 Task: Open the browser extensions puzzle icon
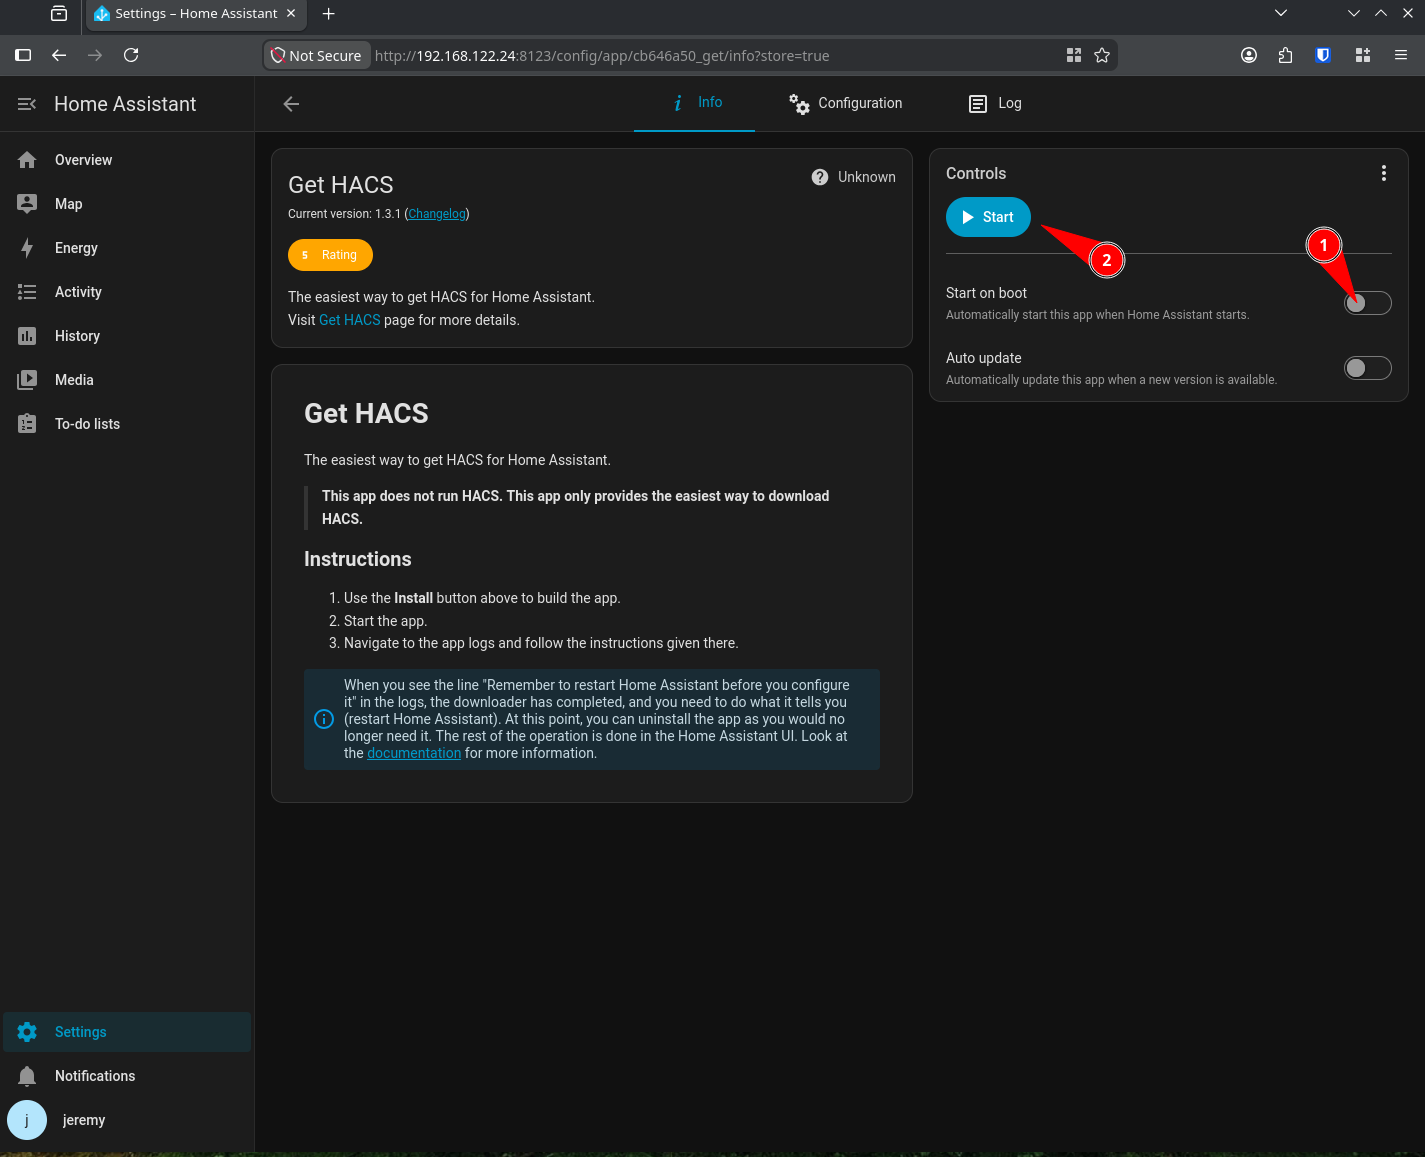(1285, 55)
